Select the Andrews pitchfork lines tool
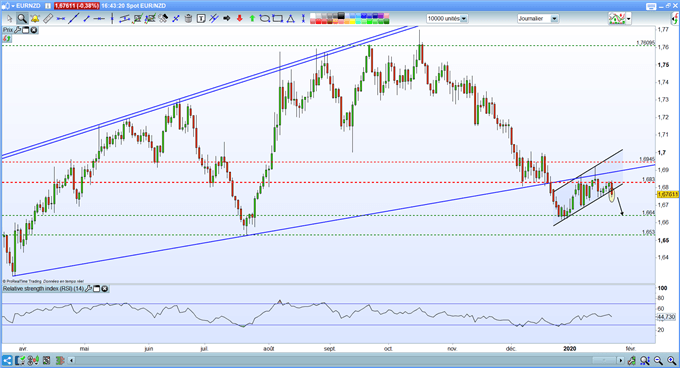 (x=214, y=18)
